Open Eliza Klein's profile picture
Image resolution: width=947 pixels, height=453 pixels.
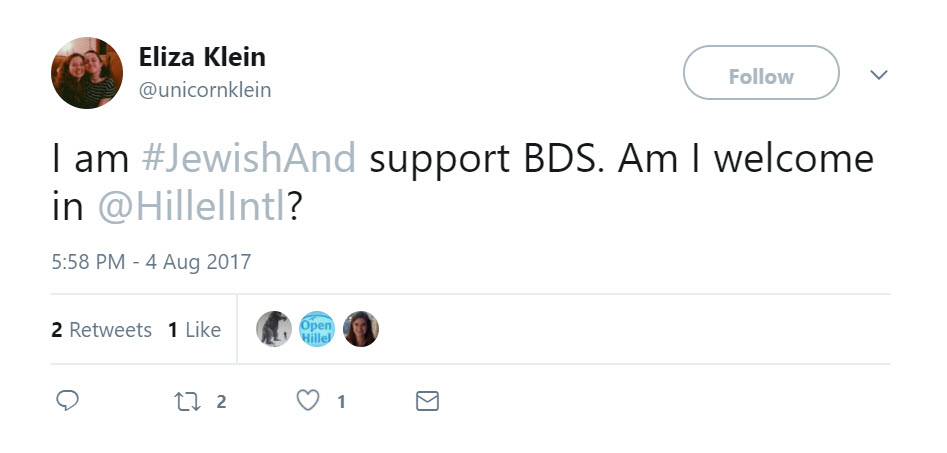click(x=87, y=73)
